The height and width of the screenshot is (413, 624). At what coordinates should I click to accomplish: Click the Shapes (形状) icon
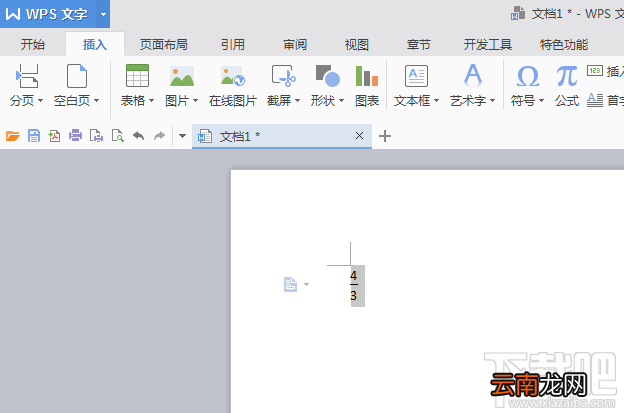[x=327, y=76]
